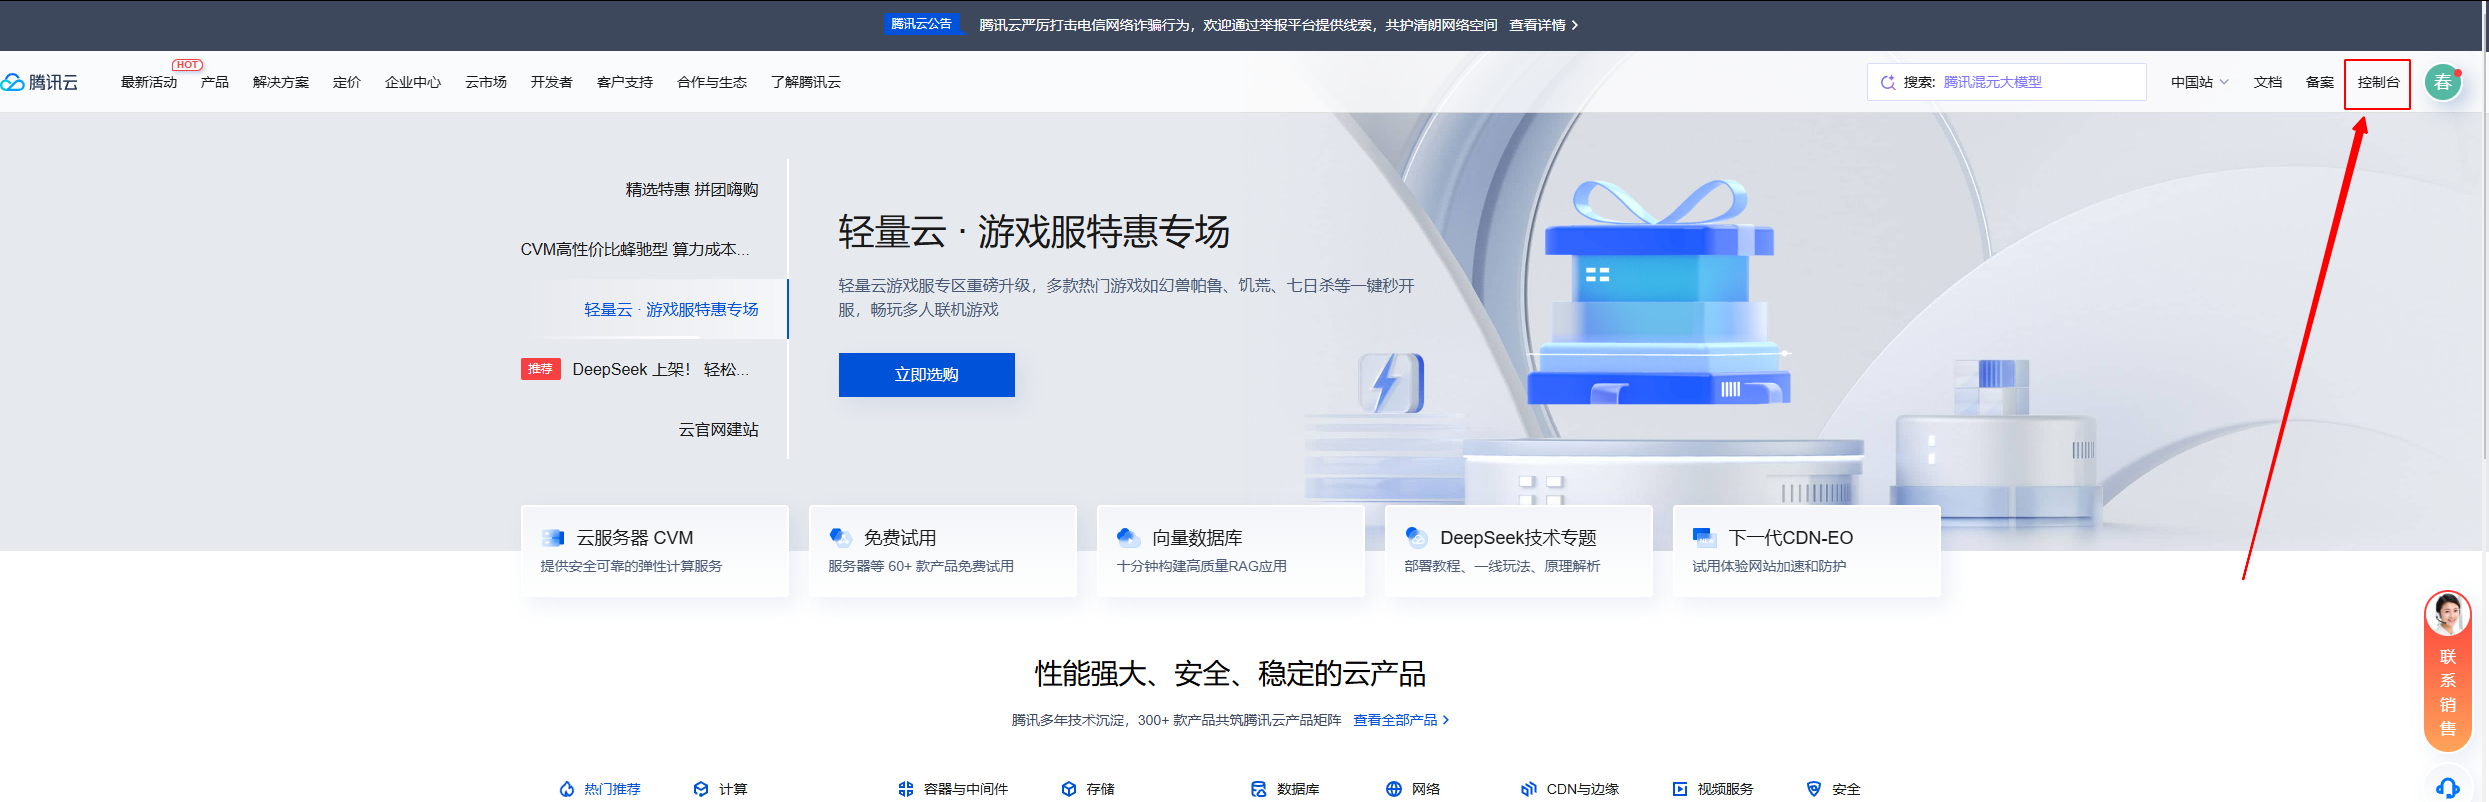The image size is (2489, 802).
Task: Open the 合作与生态 menu
Action: pos(712,82)
